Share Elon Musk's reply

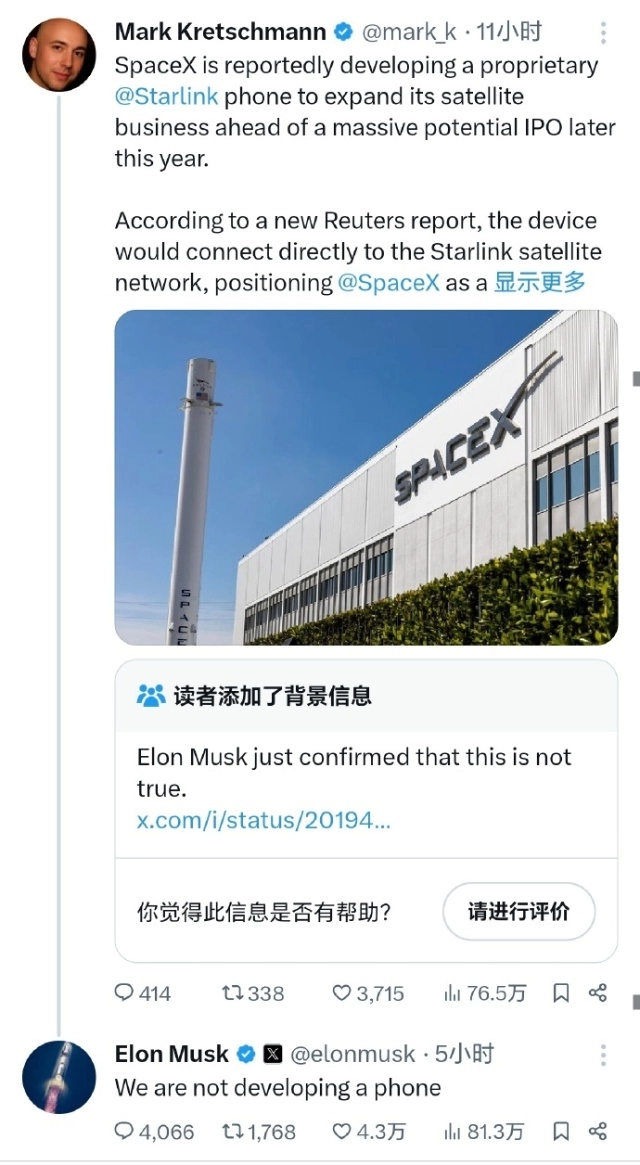[598, 1132]
